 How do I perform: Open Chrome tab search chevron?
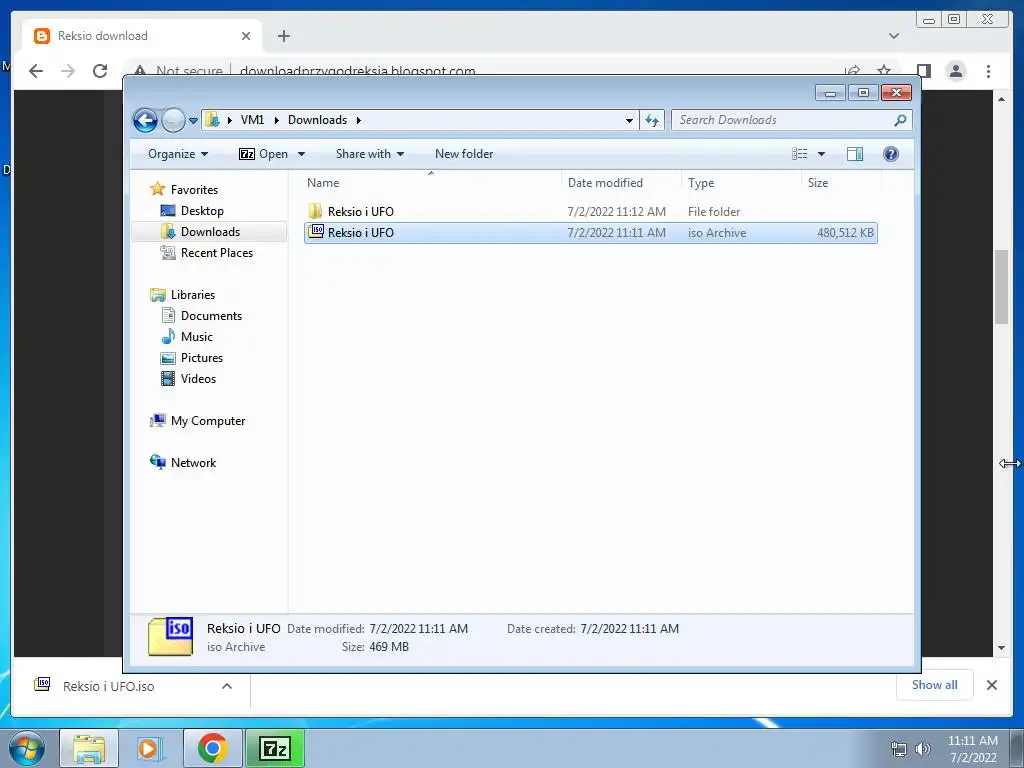point(894,36)
